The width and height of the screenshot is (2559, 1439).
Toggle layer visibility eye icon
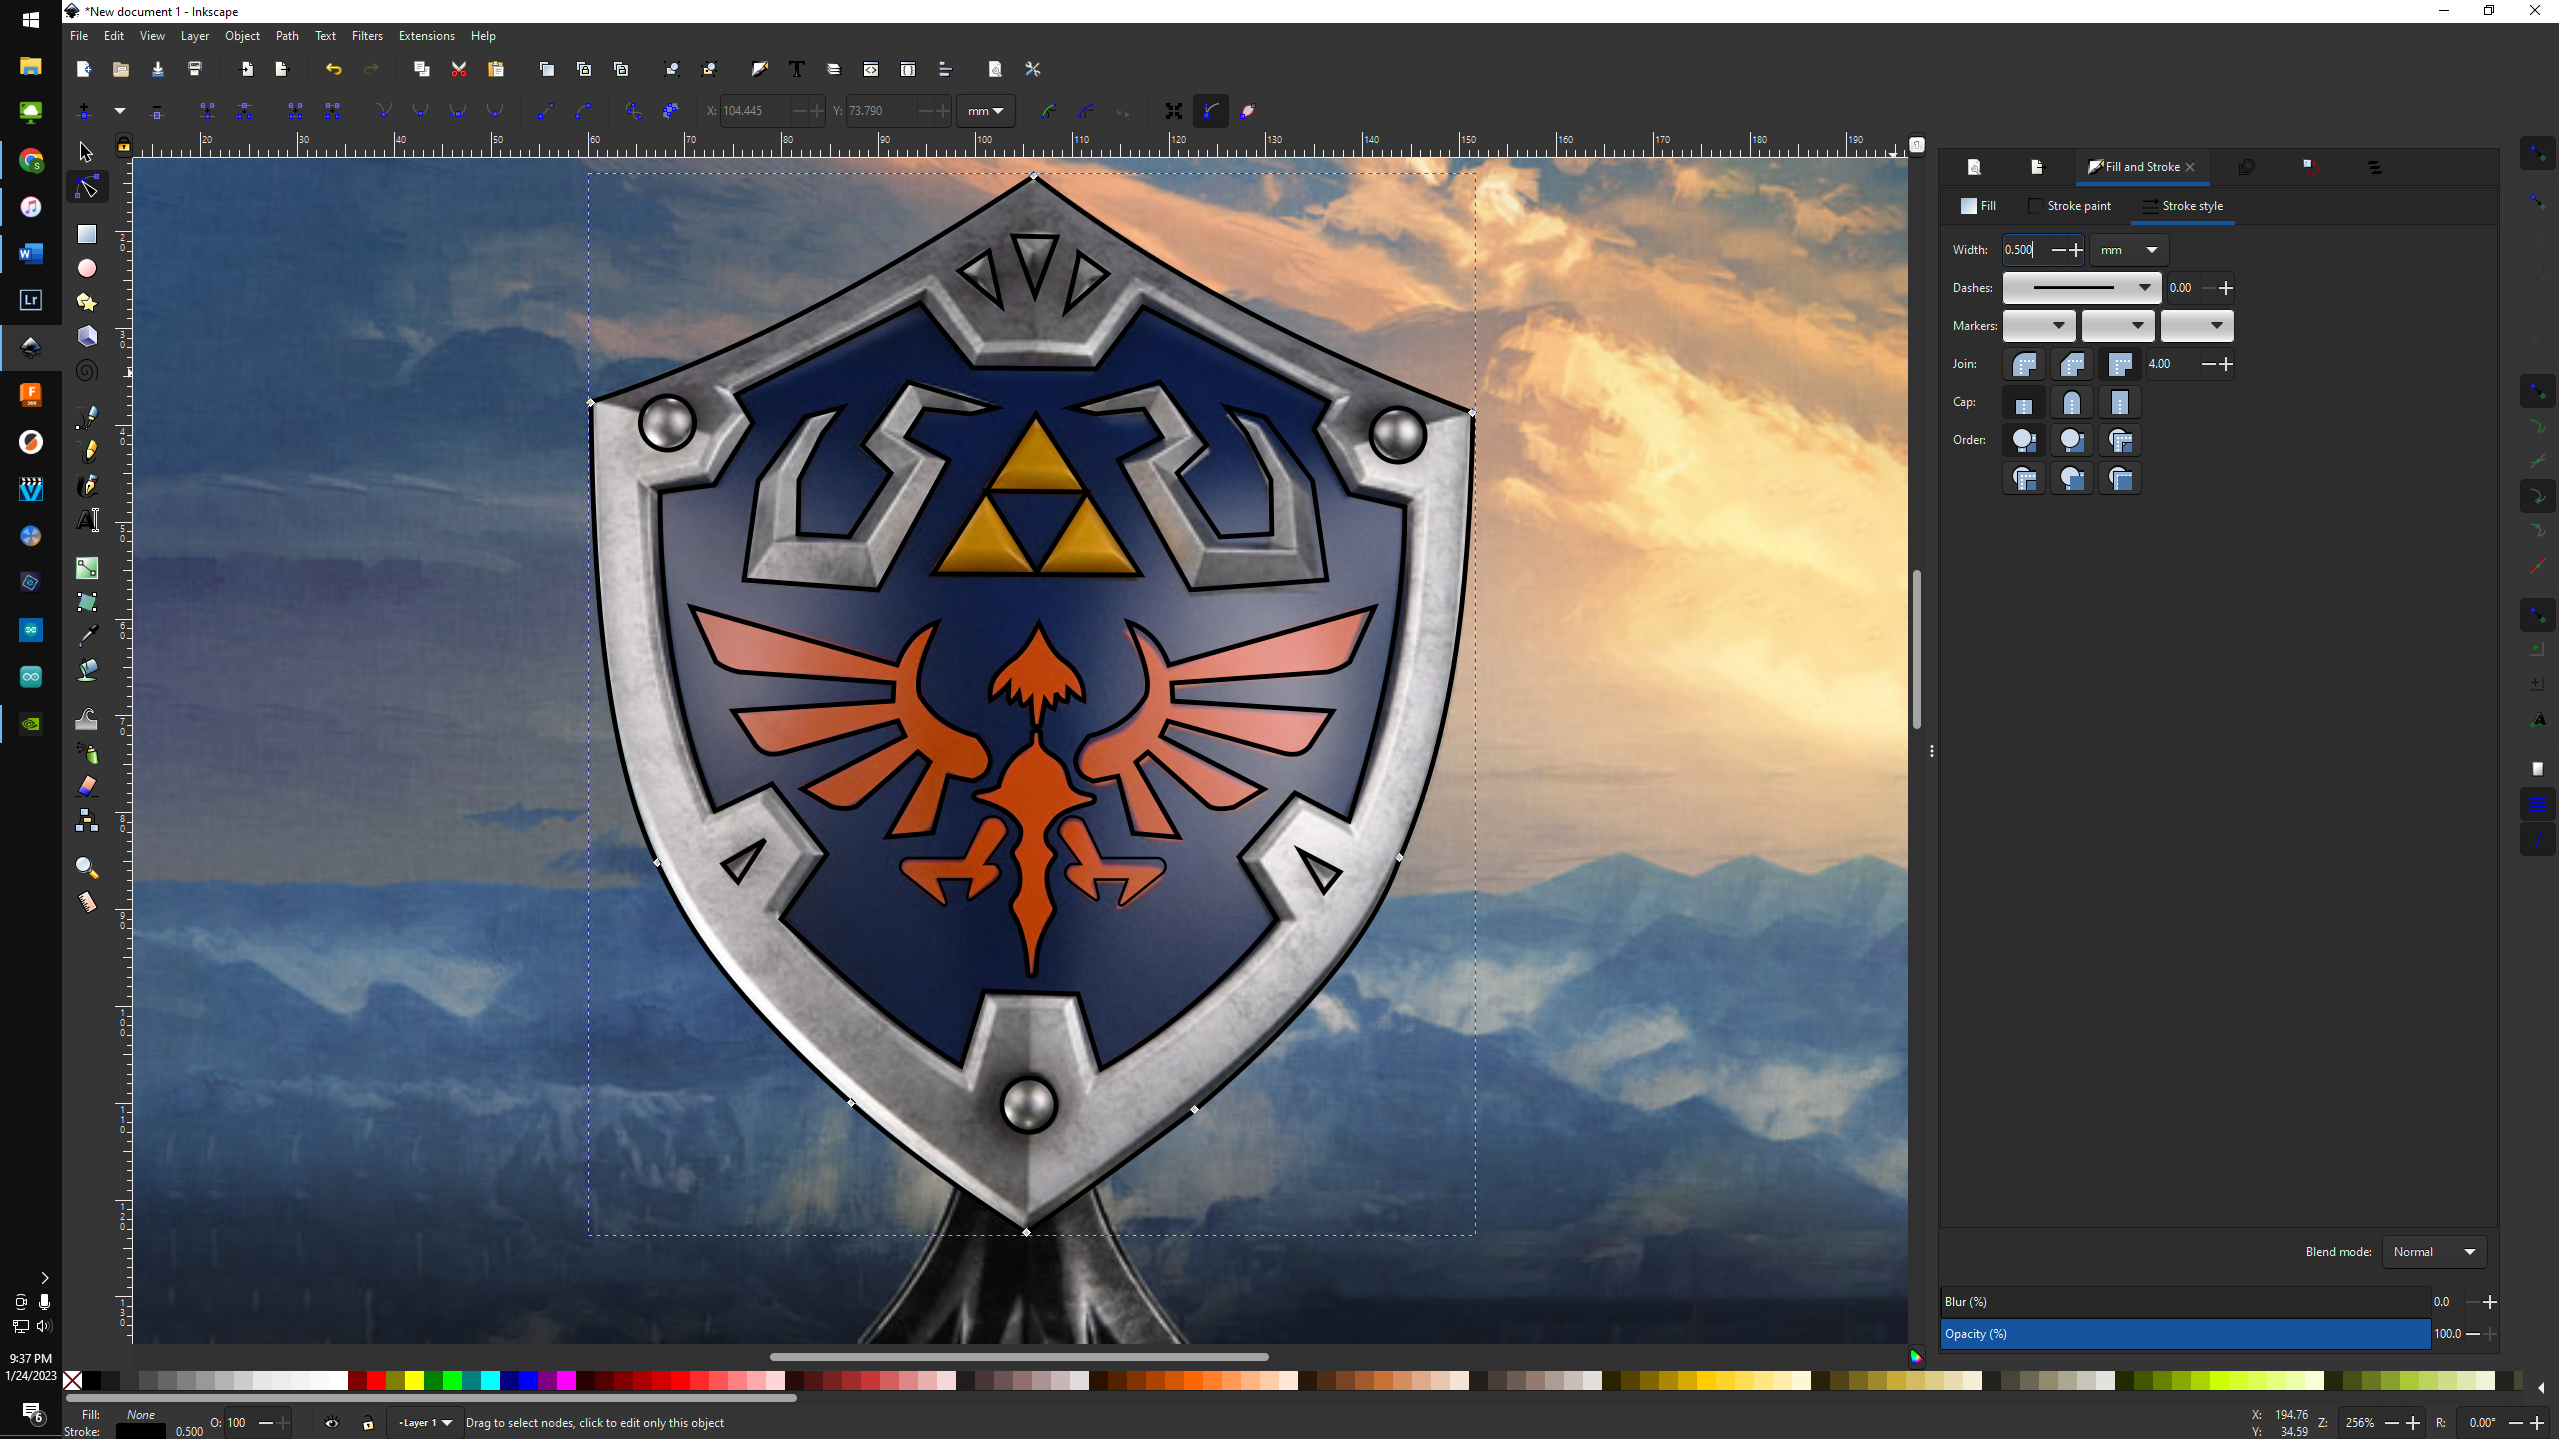(331, 1423)
